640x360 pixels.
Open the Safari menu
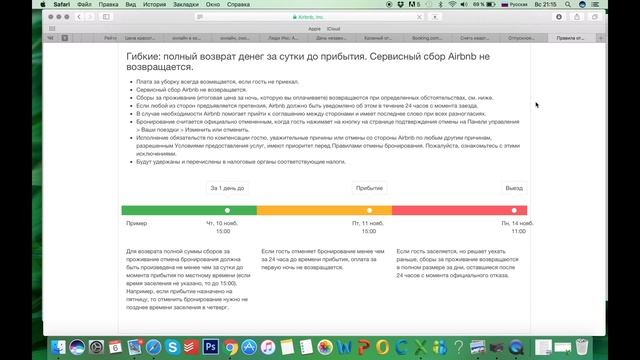click(62, 4)
